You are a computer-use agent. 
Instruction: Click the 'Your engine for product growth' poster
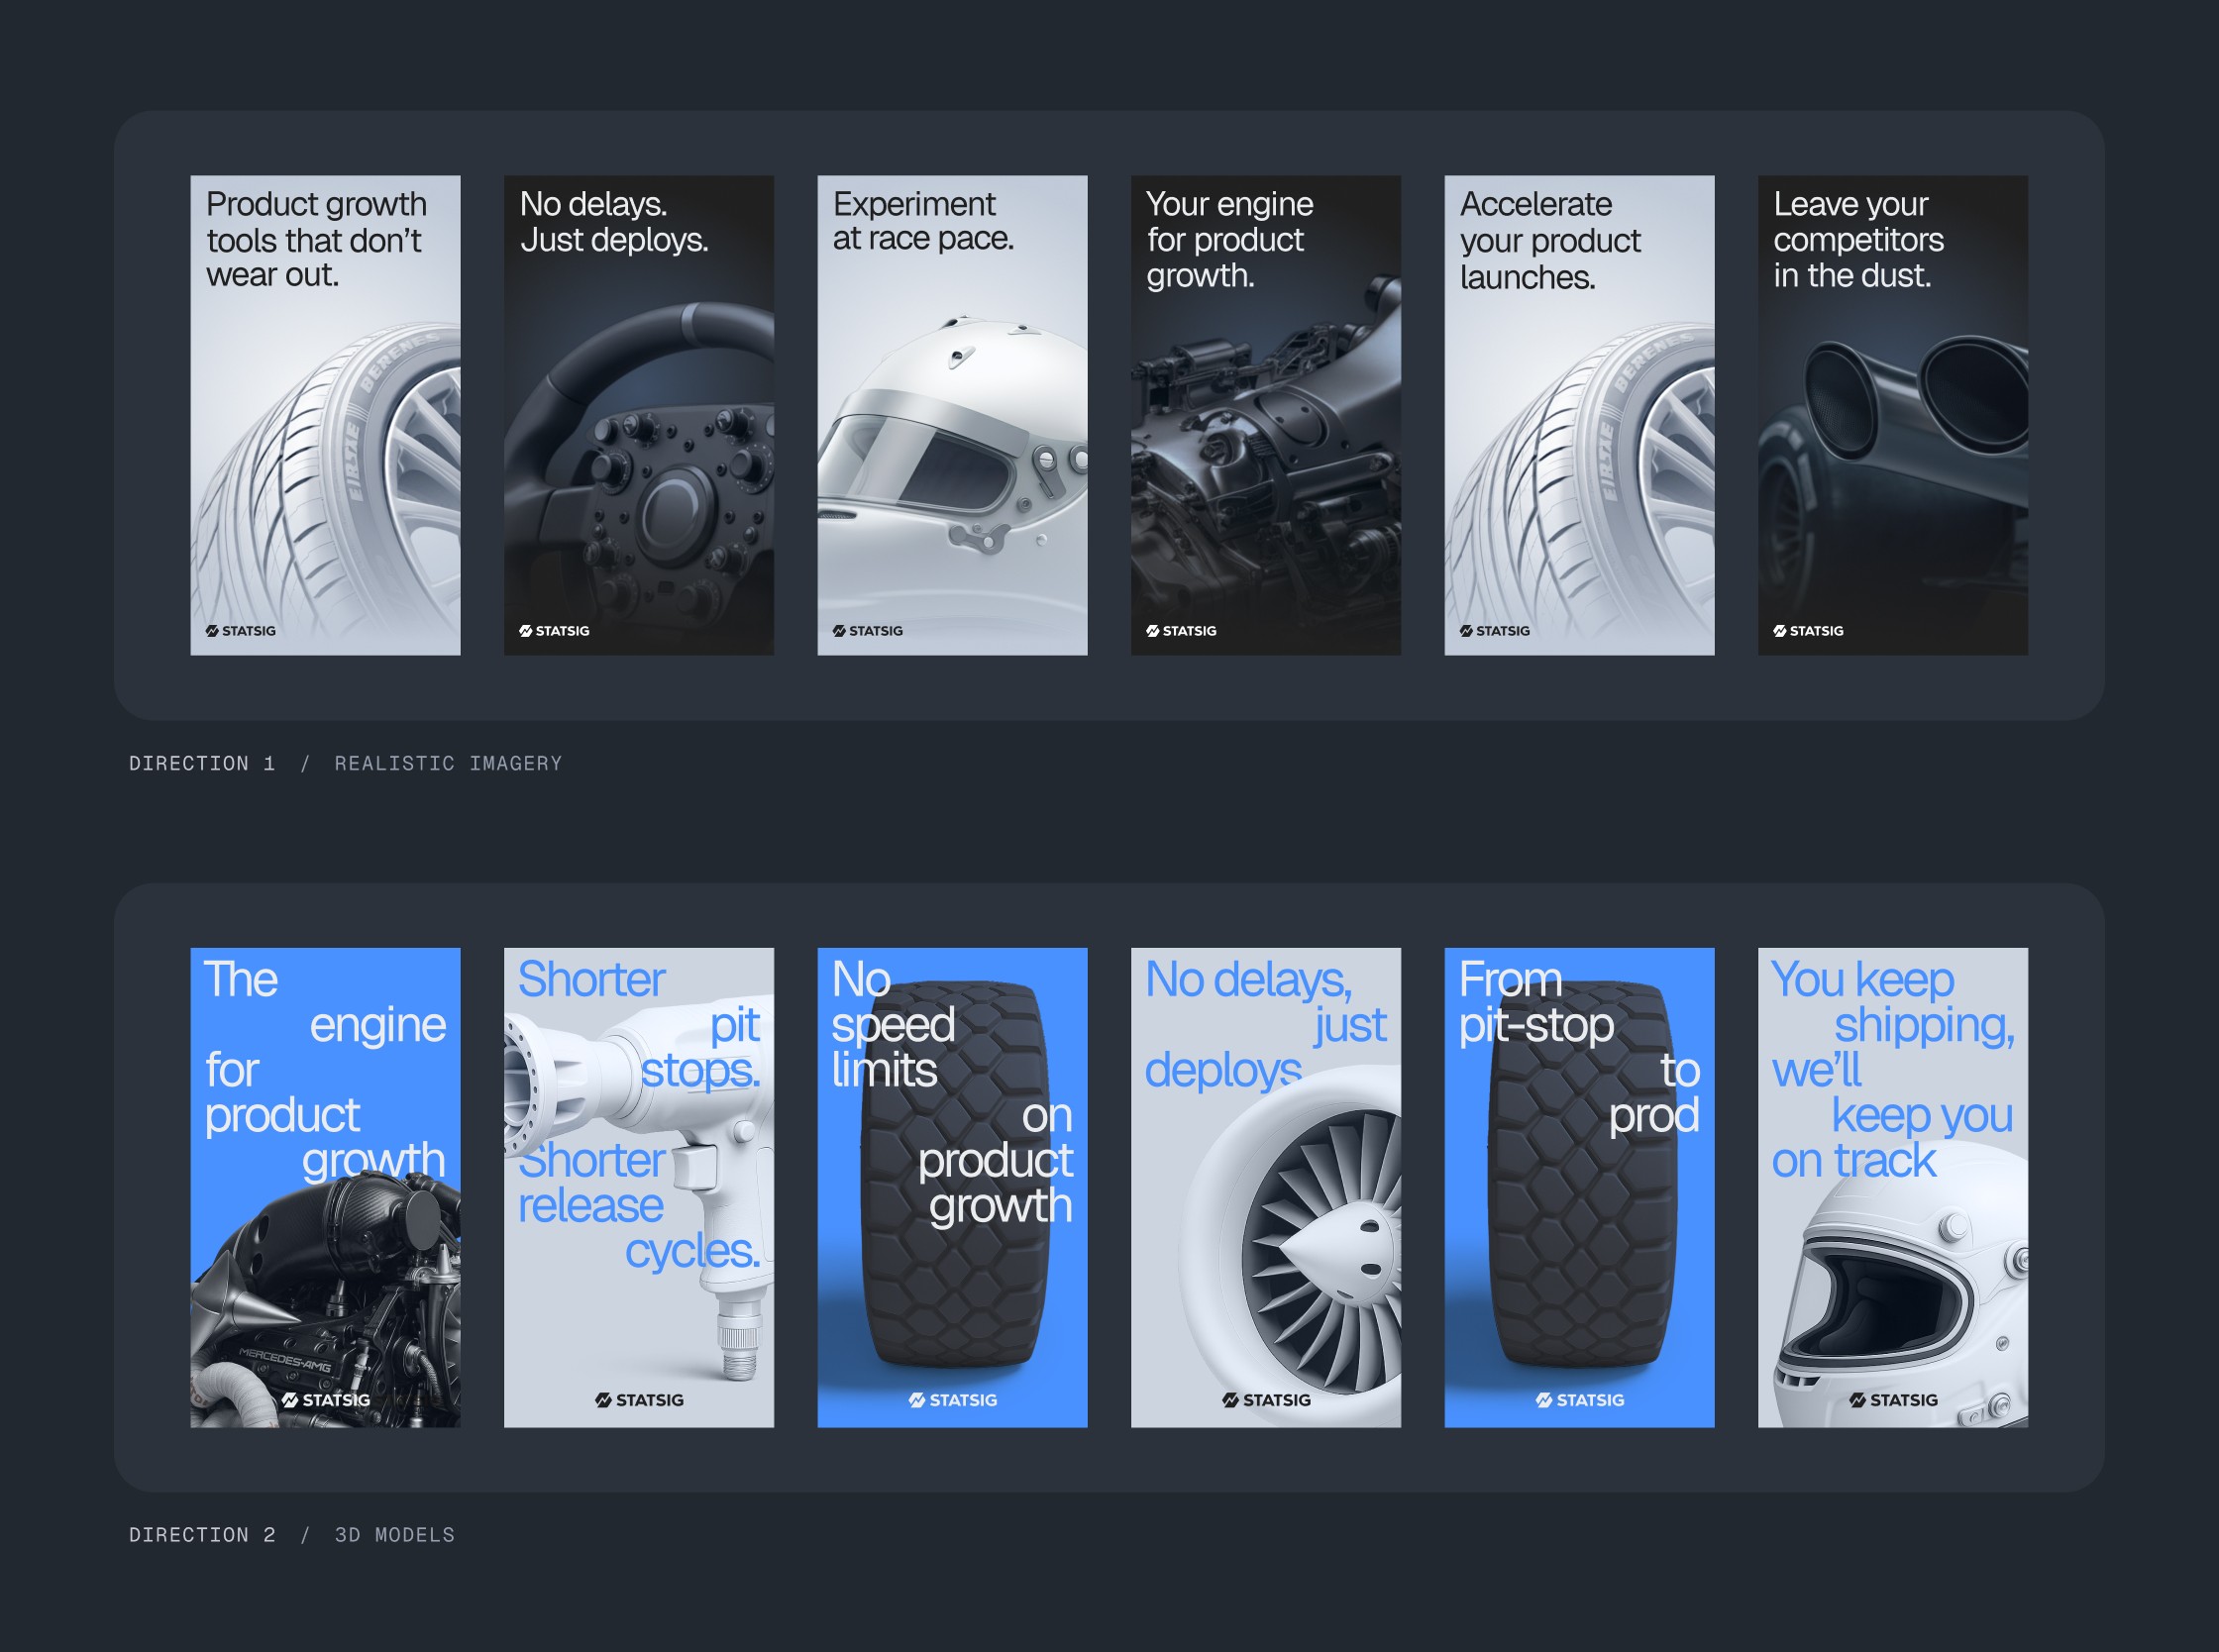(x=1265, y=415)
